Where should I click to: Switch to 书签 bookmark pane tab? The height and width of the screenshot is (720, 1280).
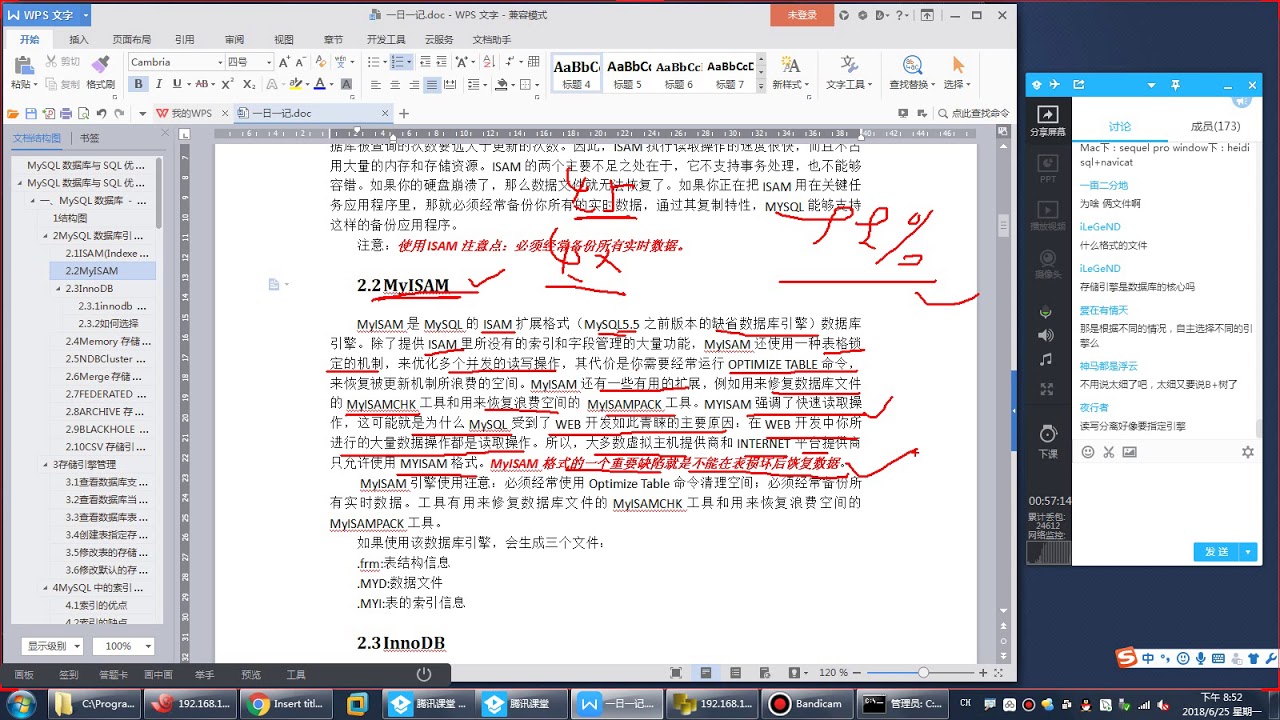point(90,138)
